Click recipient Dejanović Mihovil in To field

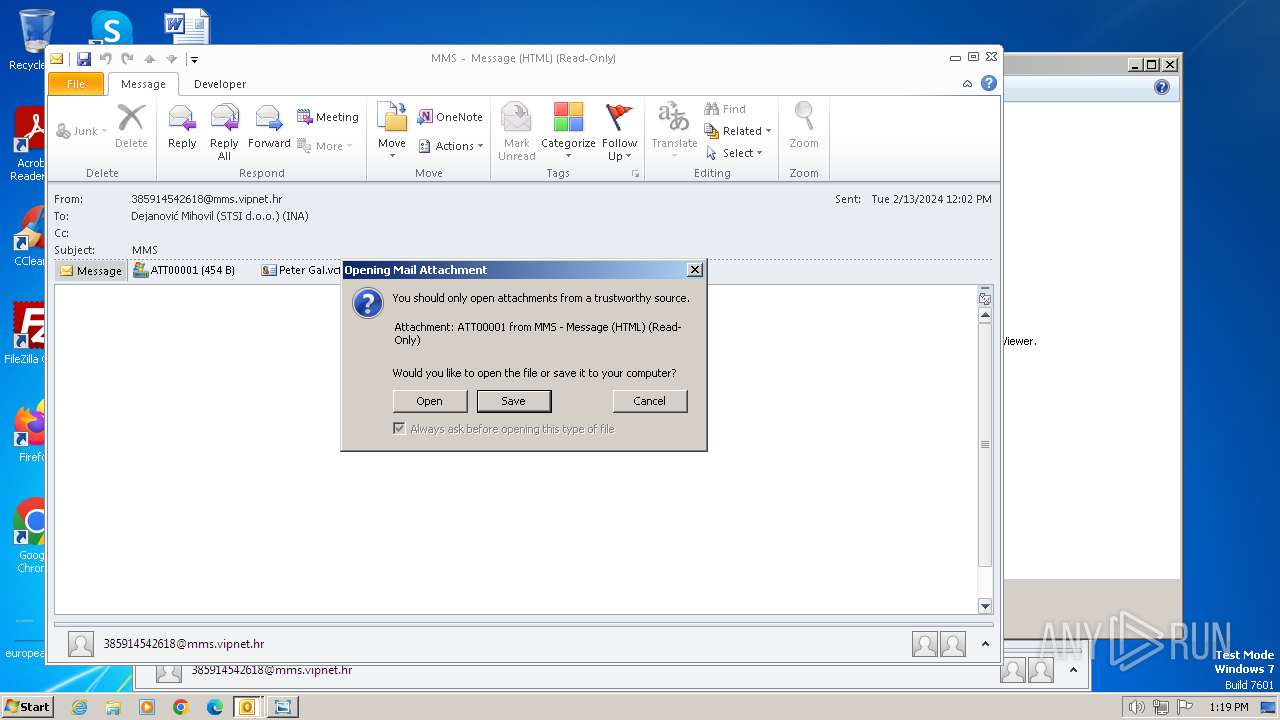220,216
